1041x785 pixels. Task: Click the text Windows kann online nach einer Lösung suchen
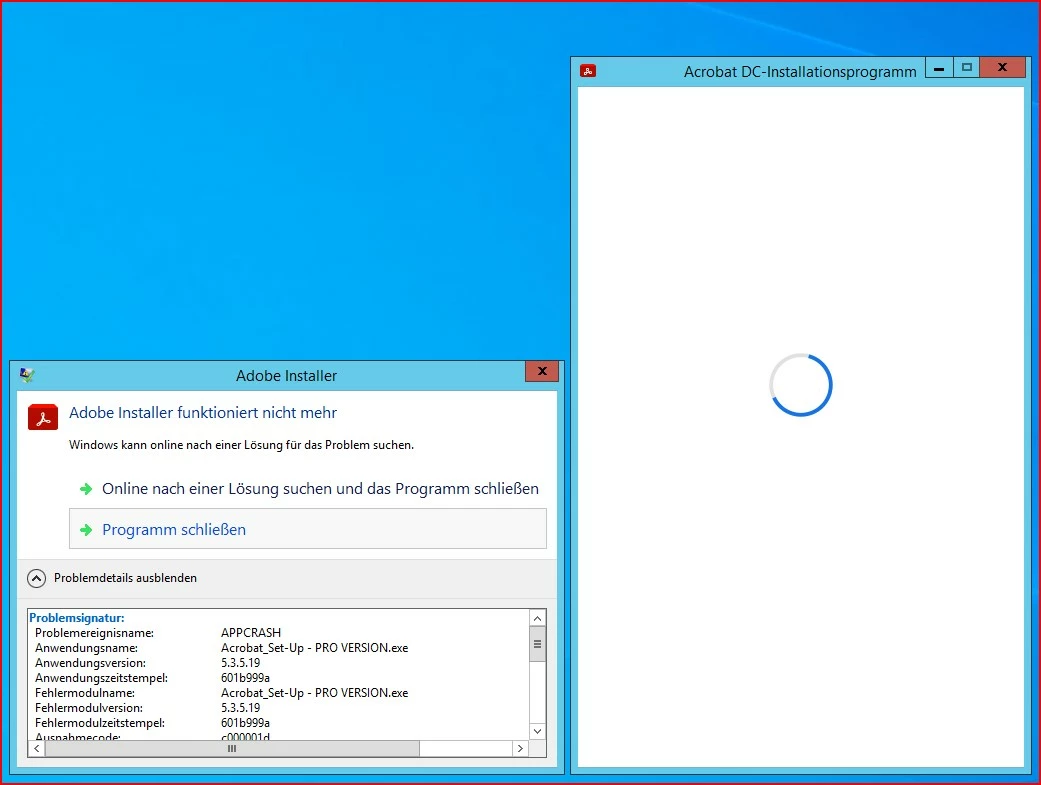[x=242, y=445]
